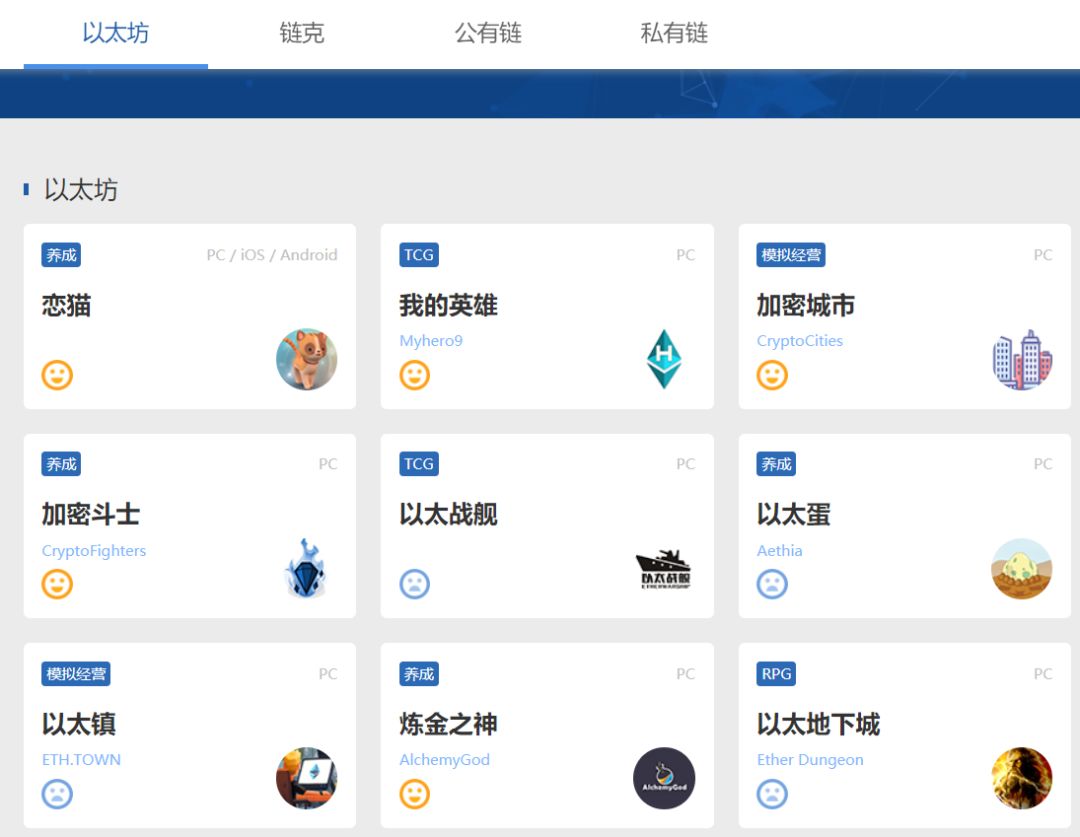Switch to the 以太坊 tab
The image size is (1080, 837).
[116, 33]
